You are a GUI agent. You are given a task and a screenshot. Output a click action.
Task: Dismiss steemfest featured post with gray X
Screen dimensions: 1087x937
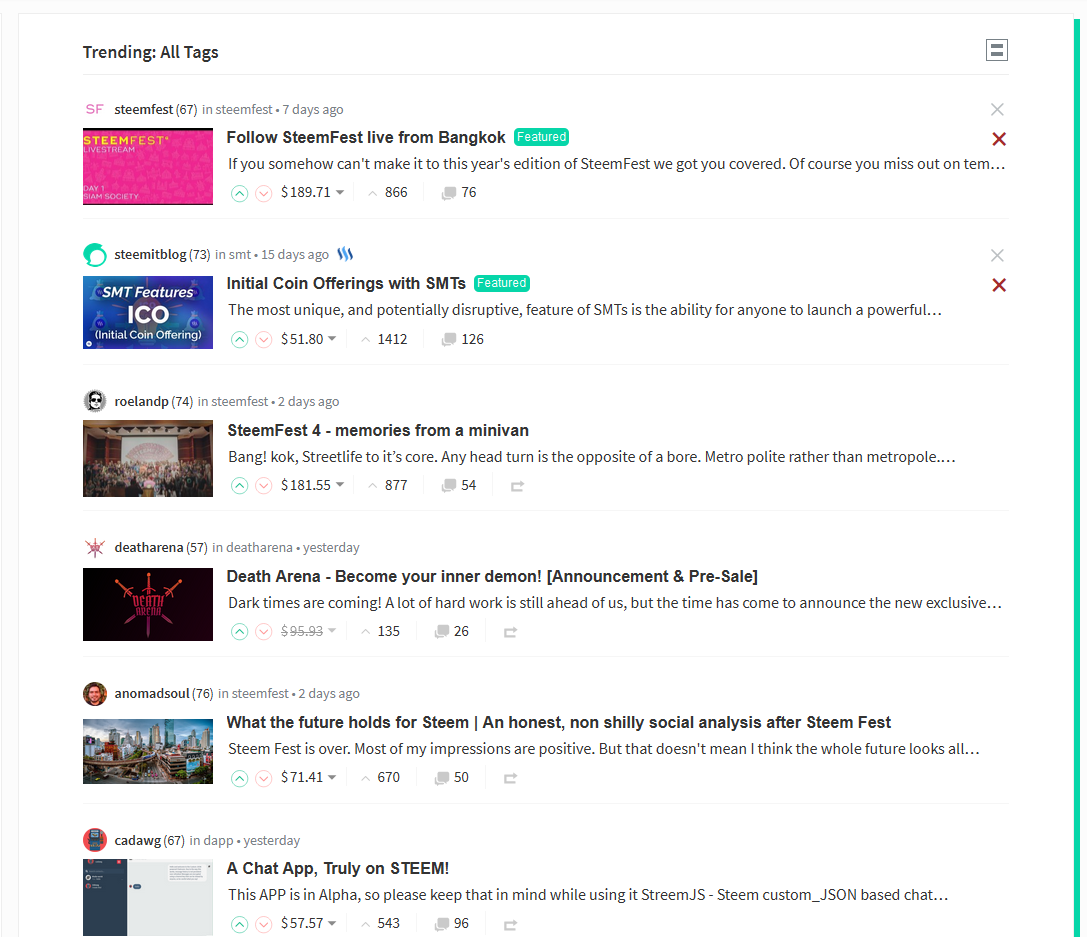[x=997, y=110]
